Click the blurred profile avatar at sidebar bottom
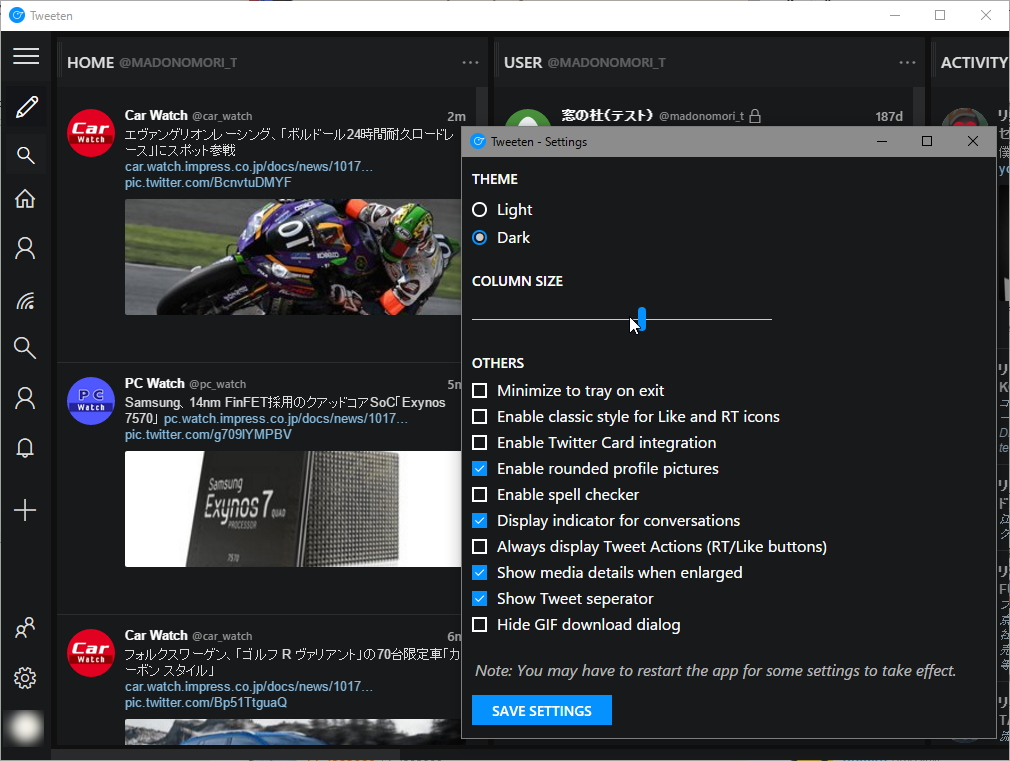 [24, 728]
